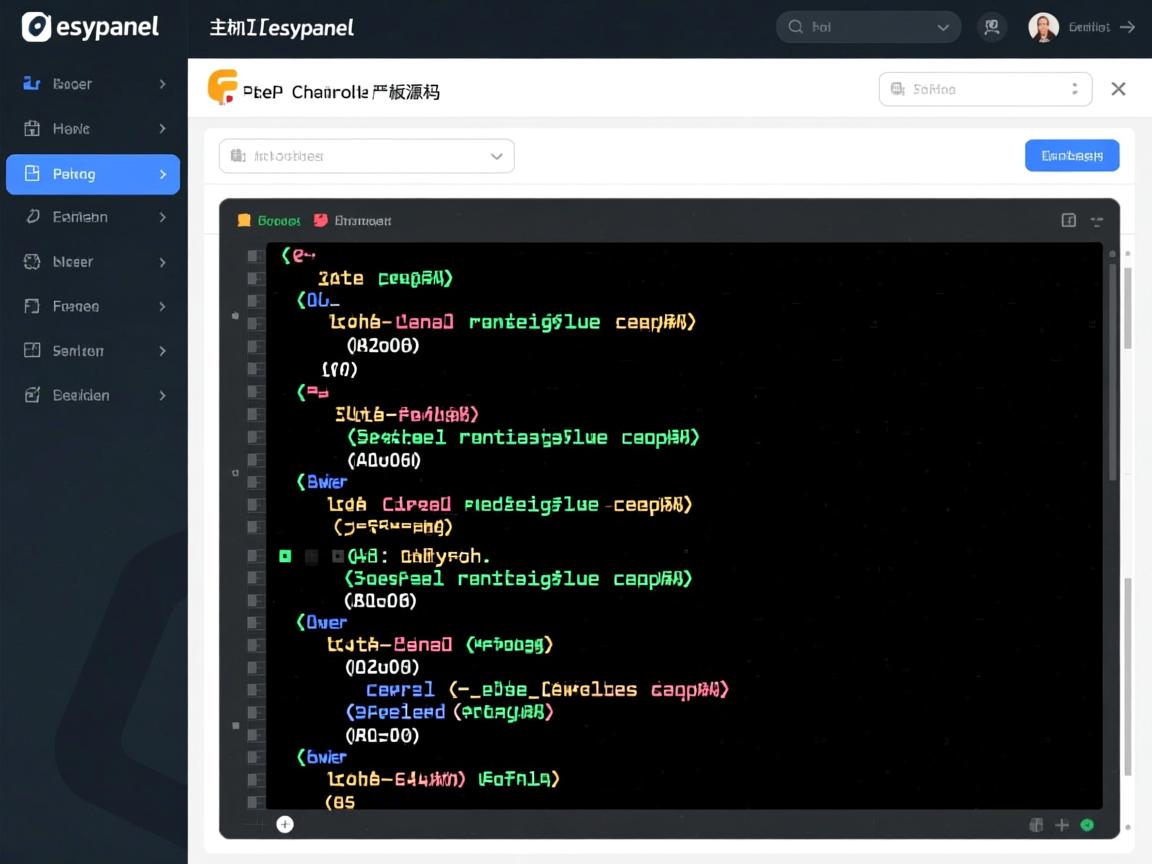Click the user avatar photo in the top bar
The width and height of the screenshot is (1152, 864).
tap(1043, 27)
